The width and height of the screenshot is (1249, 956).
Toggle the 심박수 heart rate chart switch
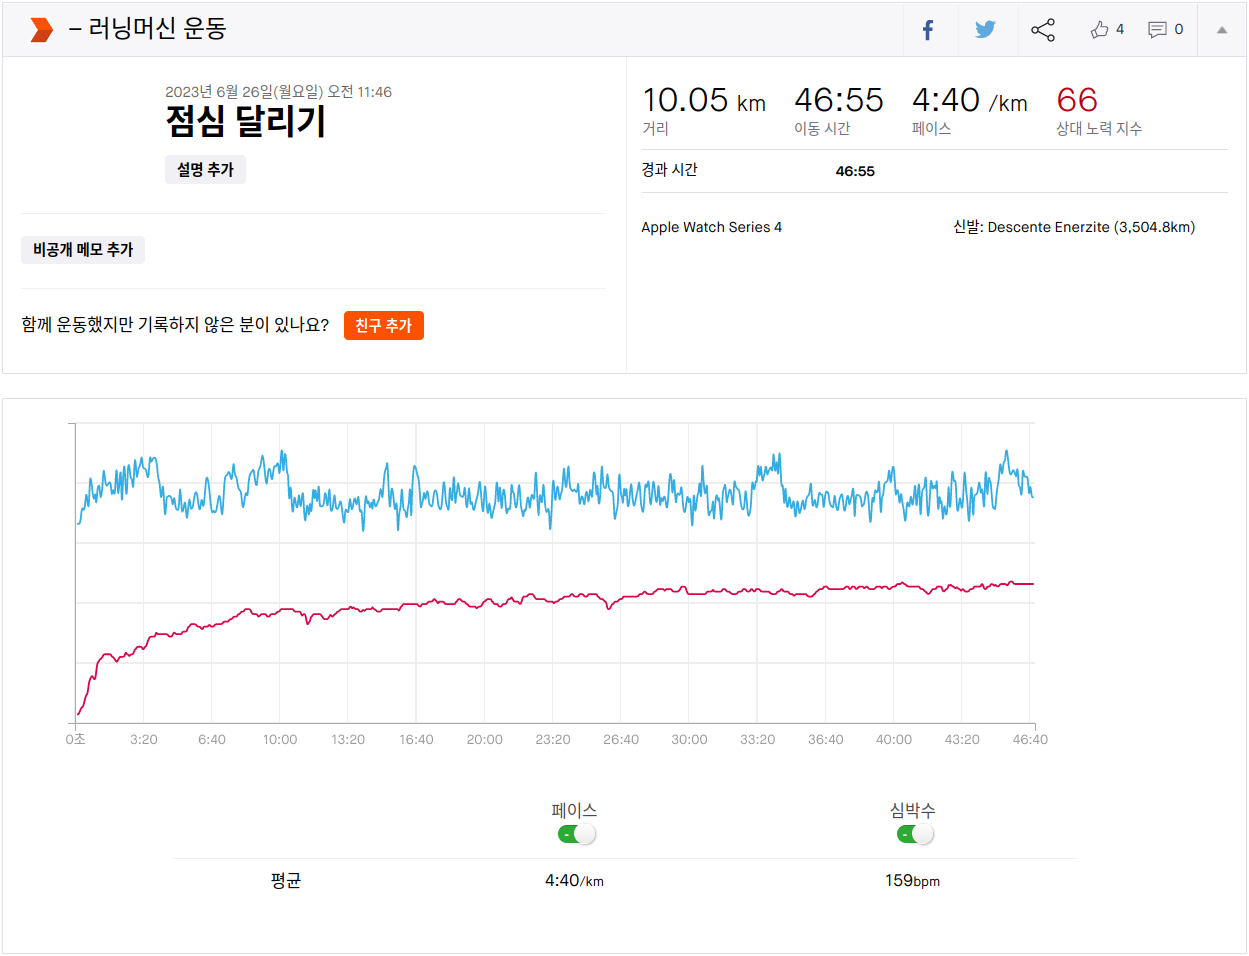(915, 834)
